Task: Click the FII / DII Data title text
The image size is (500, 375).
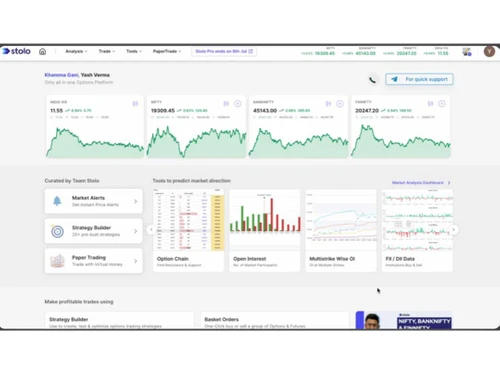Action: click(400, 259)
